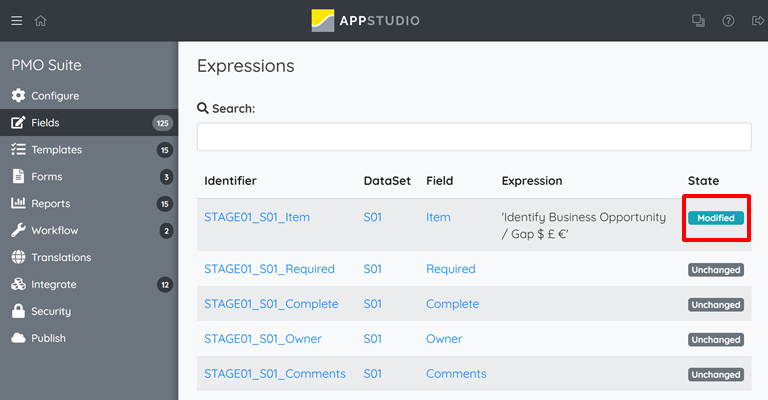Open the hamburger menu icon

(17, 21)
